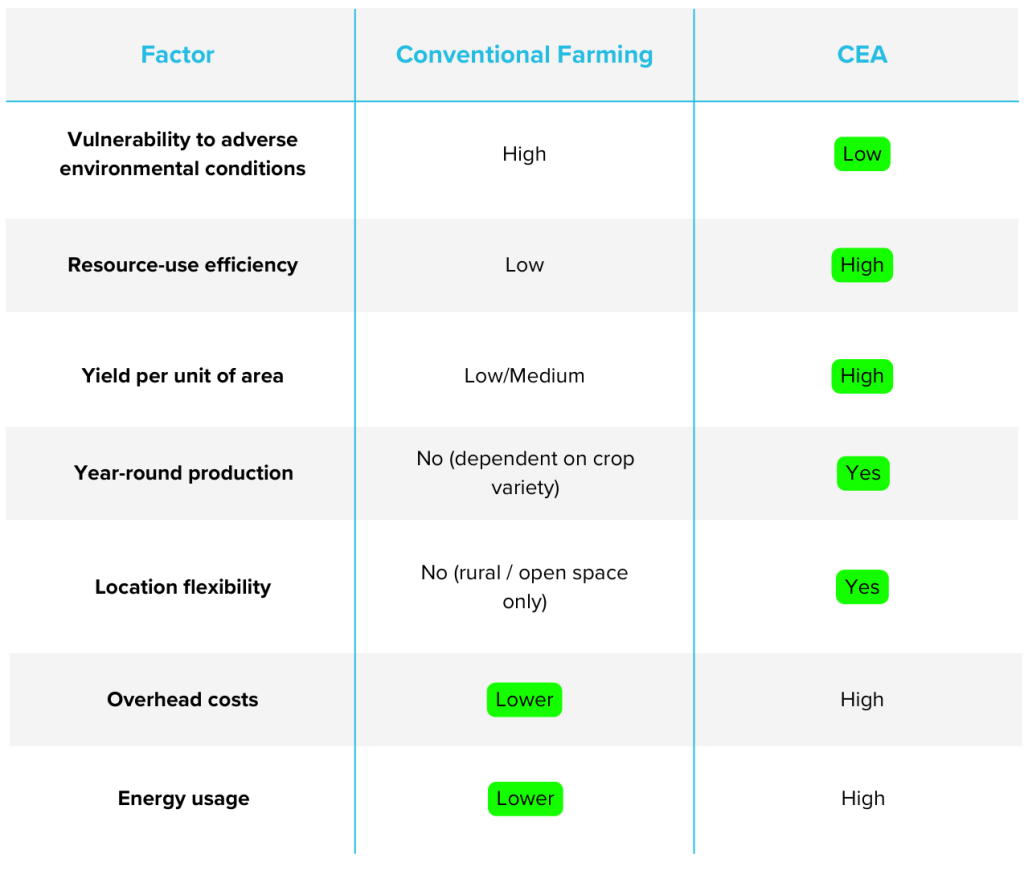Select the "Overhead costs" row label
Screen dimensions: 1024x887
183,700
